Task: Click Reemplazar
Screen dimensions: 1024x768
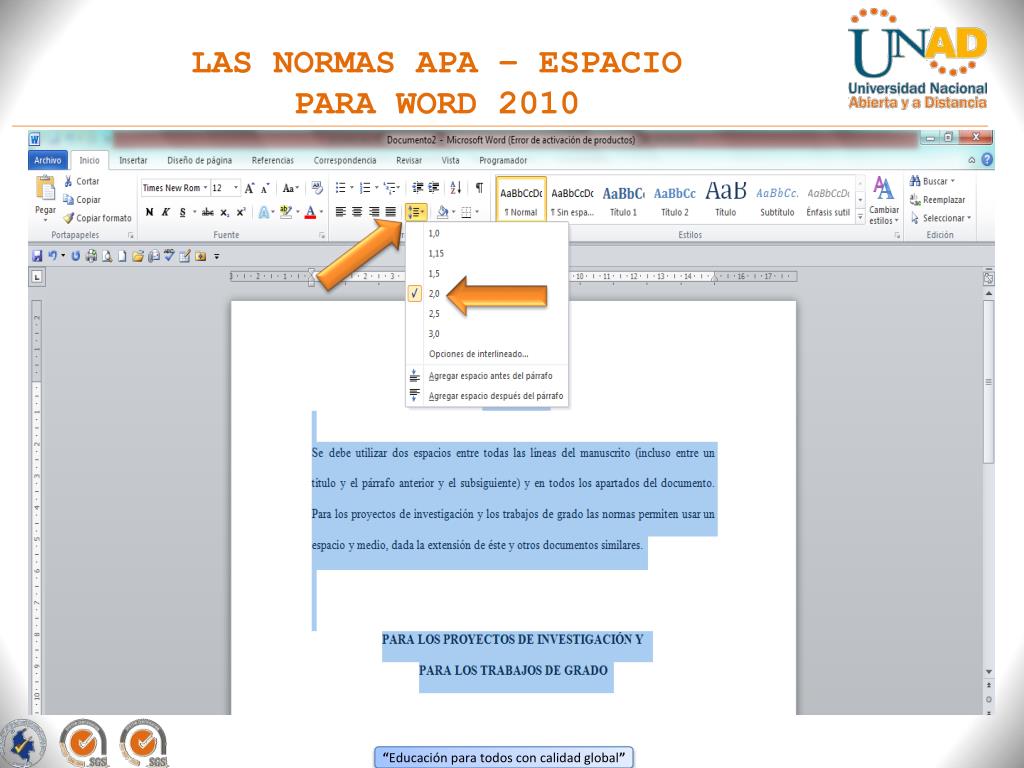Action: 937,200
